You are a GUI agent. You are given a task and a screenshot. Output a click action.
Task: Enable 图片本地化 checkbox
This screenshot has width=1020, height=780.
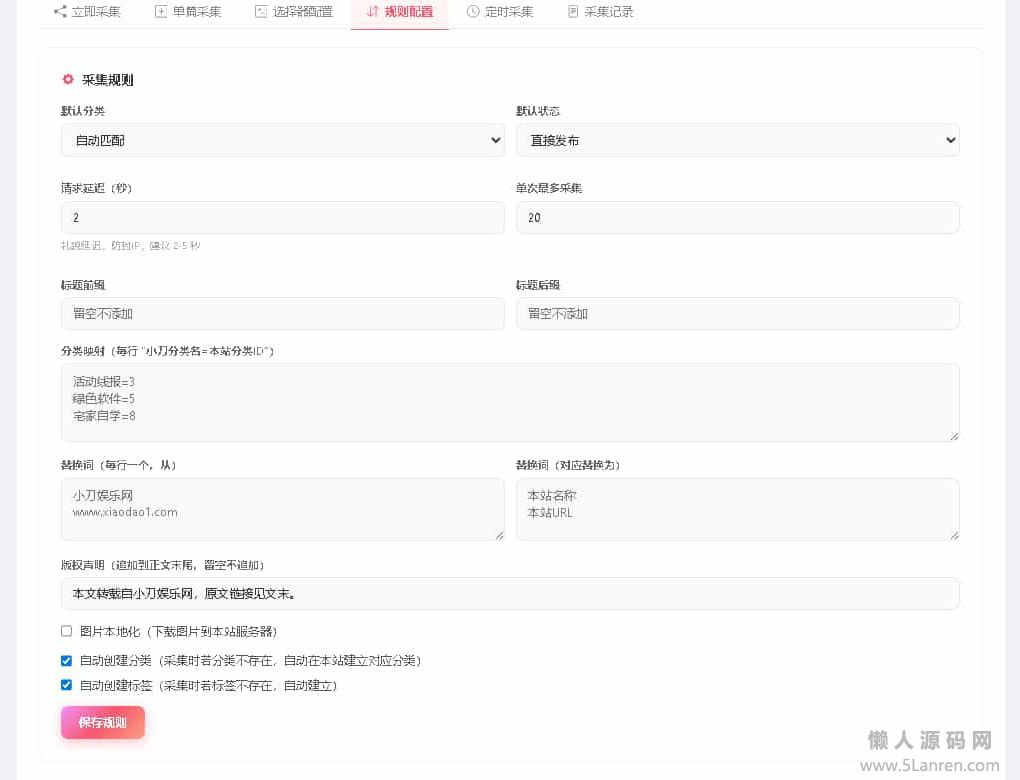66,631
